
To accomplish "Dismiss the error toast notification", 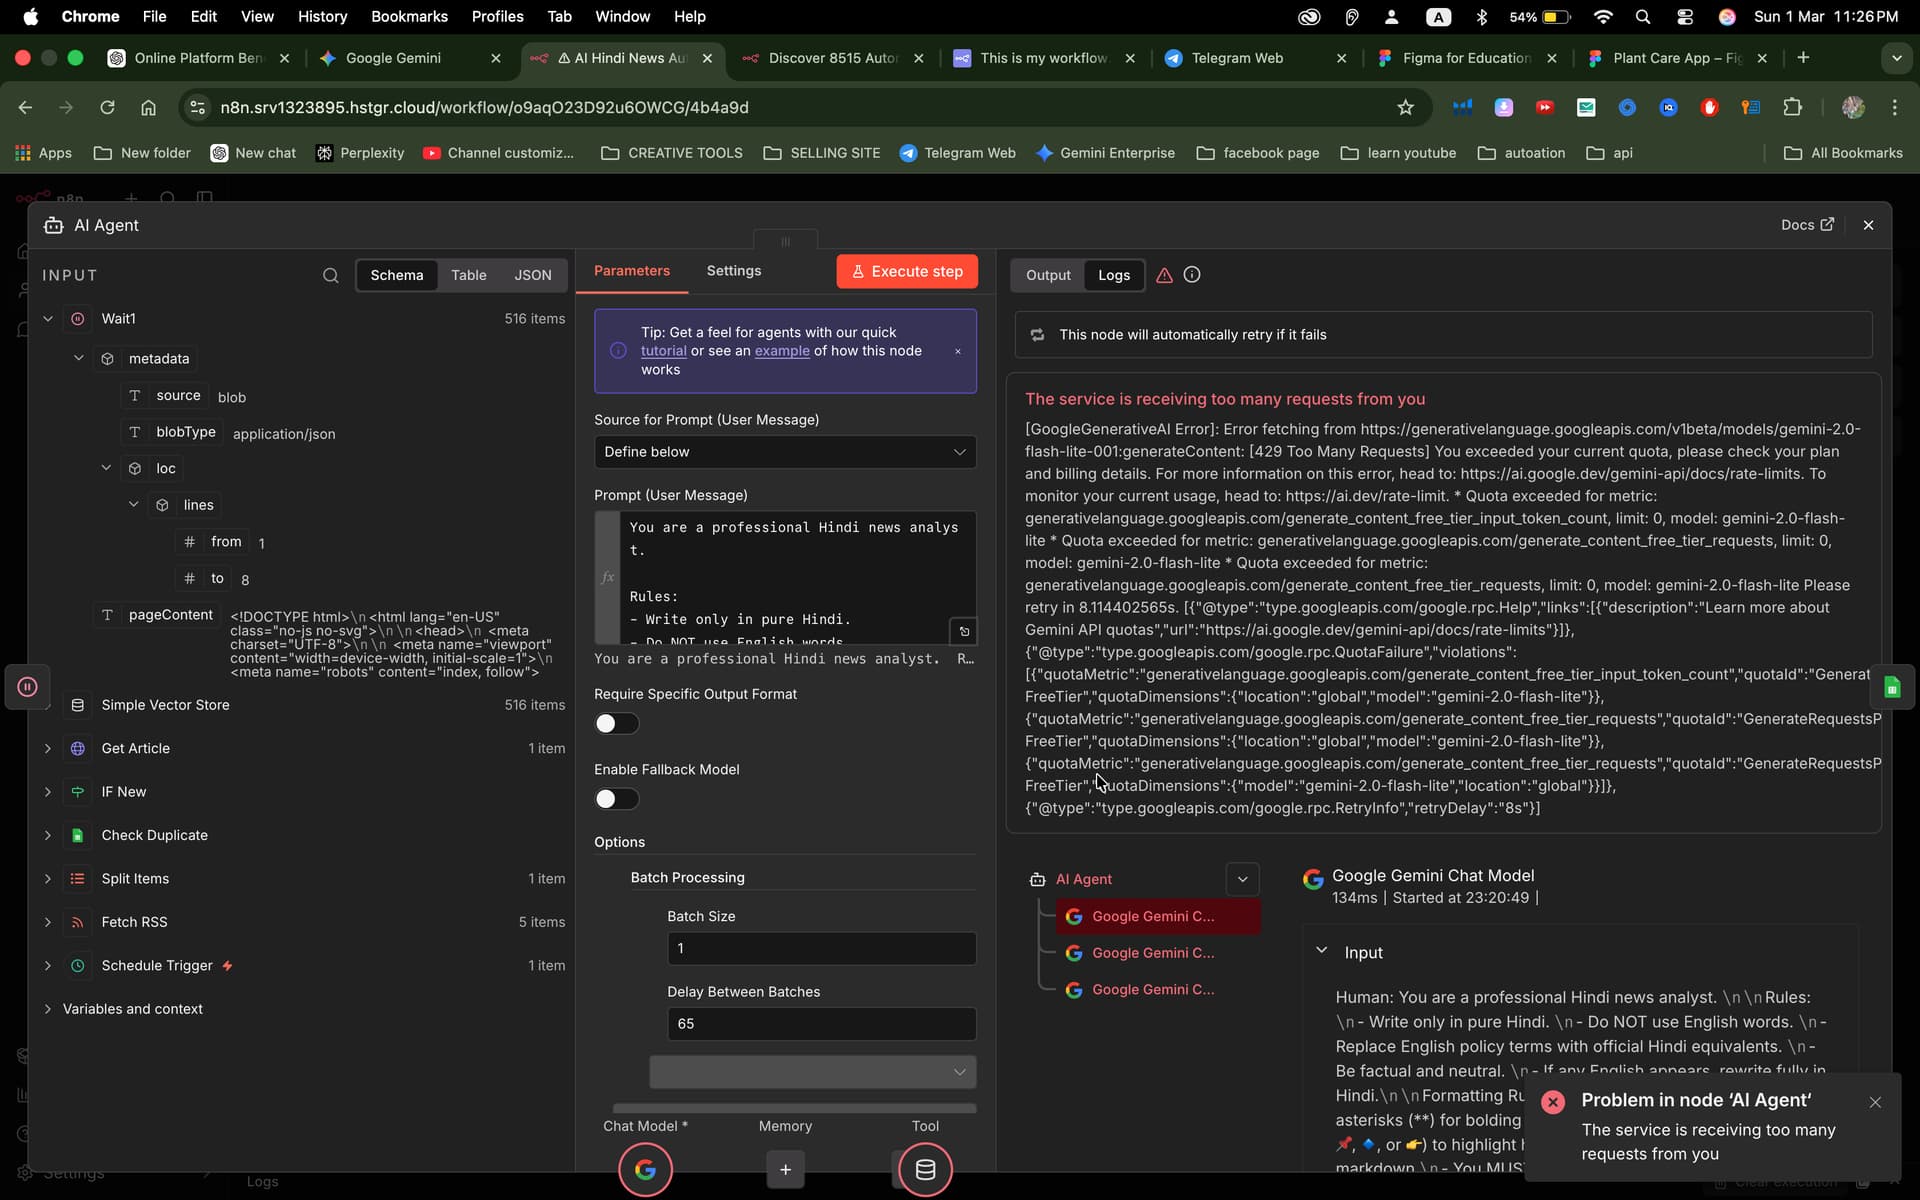I will click(1875, 1102).
